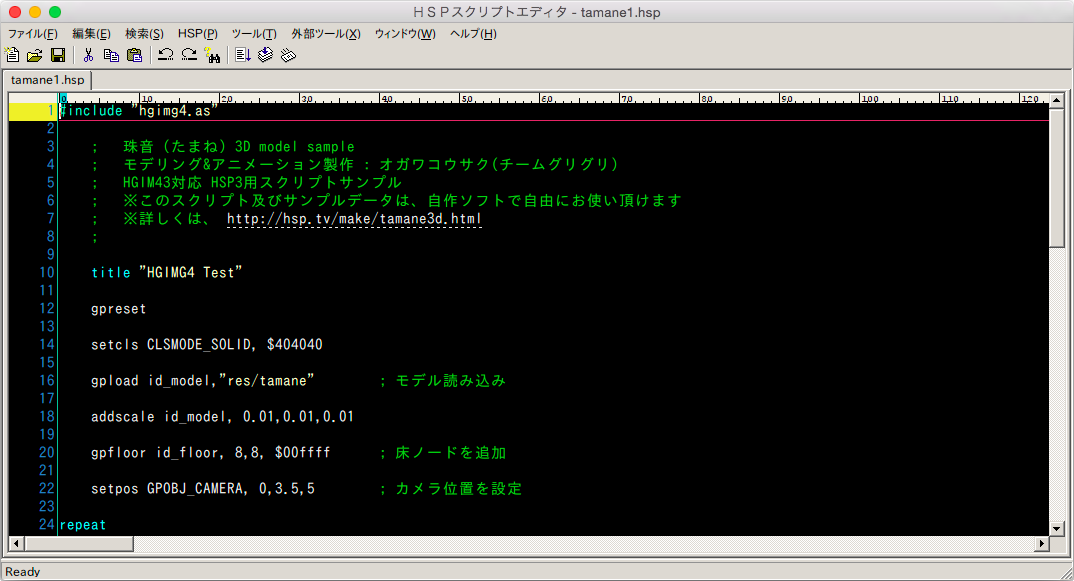Screen dimensions: 1074x581
Task: Copy selection with the copy icon
Action: tap(111, 55)
